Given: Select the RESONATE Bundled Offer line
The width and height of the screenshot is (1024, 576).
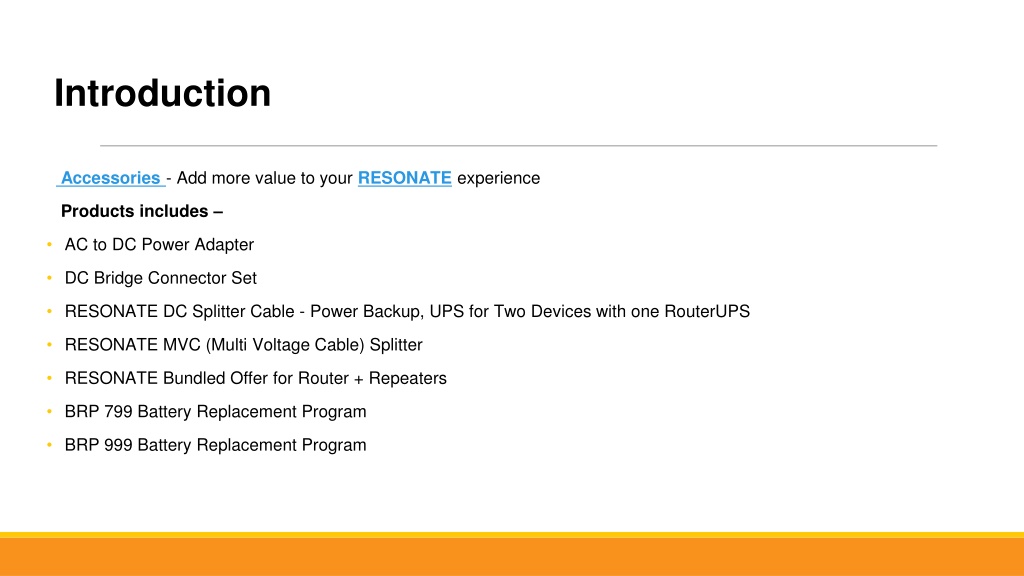Looking at the screenshot, I should (x=255, y=378).
